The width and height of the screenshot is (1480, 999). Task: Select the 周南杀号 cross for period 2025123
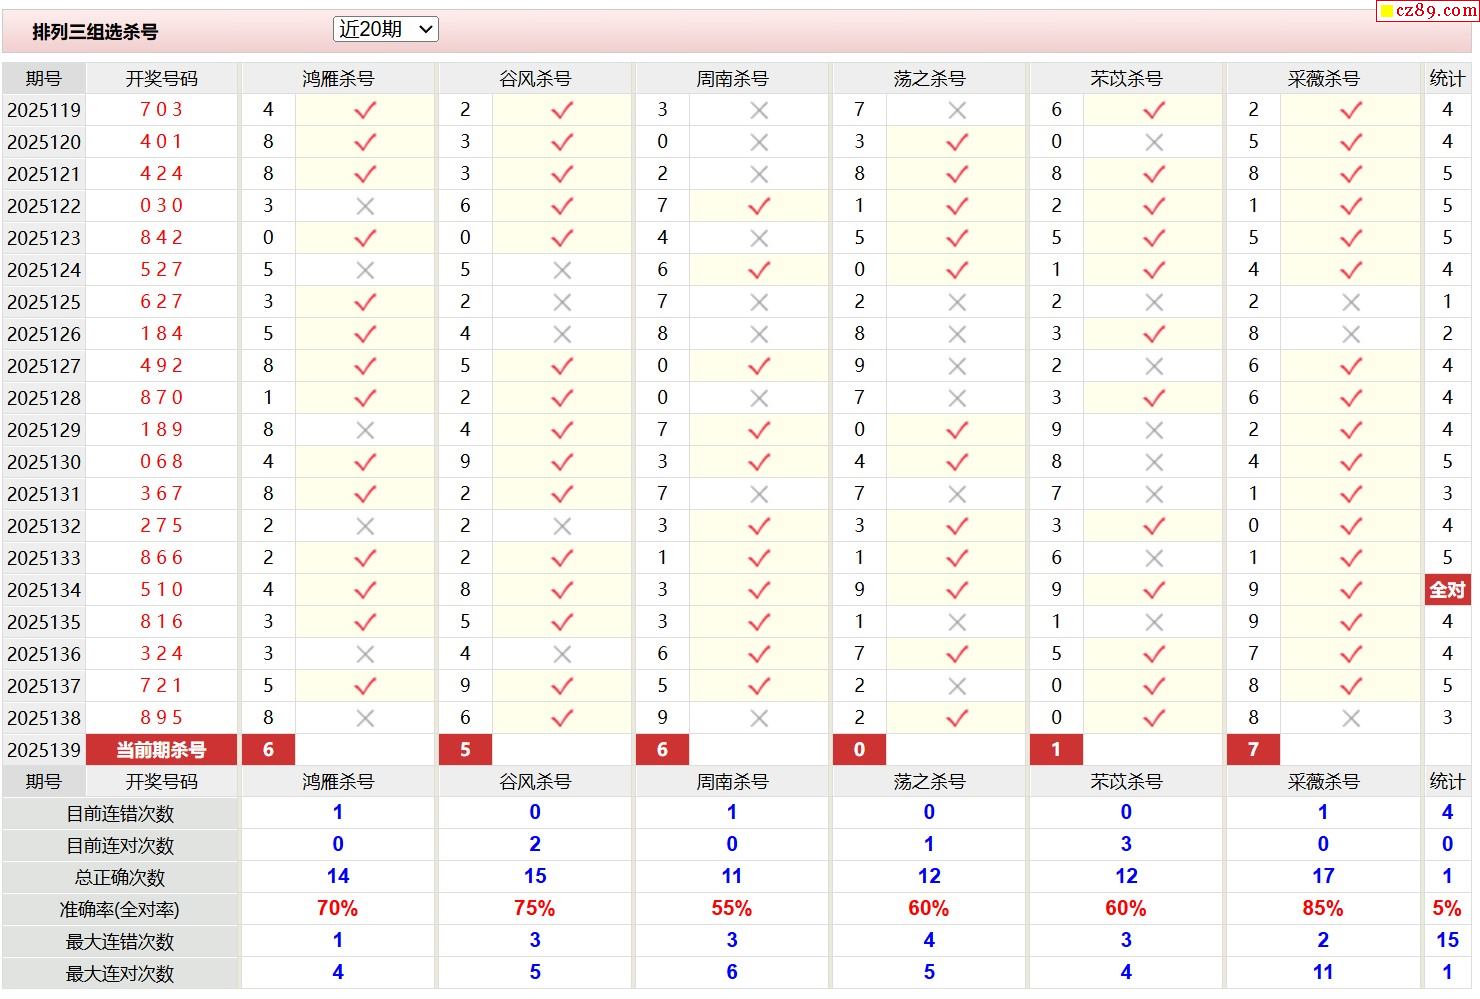click(x=759, y=238)
